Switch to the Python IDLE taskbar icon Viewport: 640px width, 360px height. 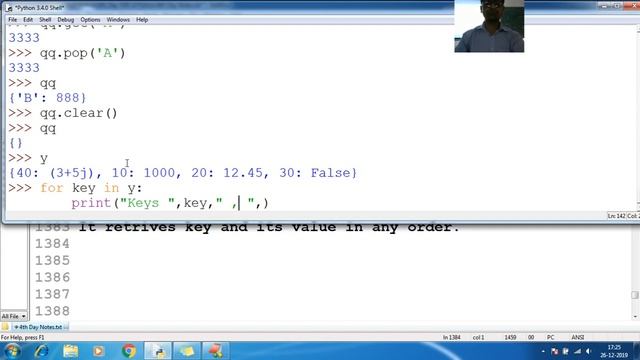pos(158,351)
